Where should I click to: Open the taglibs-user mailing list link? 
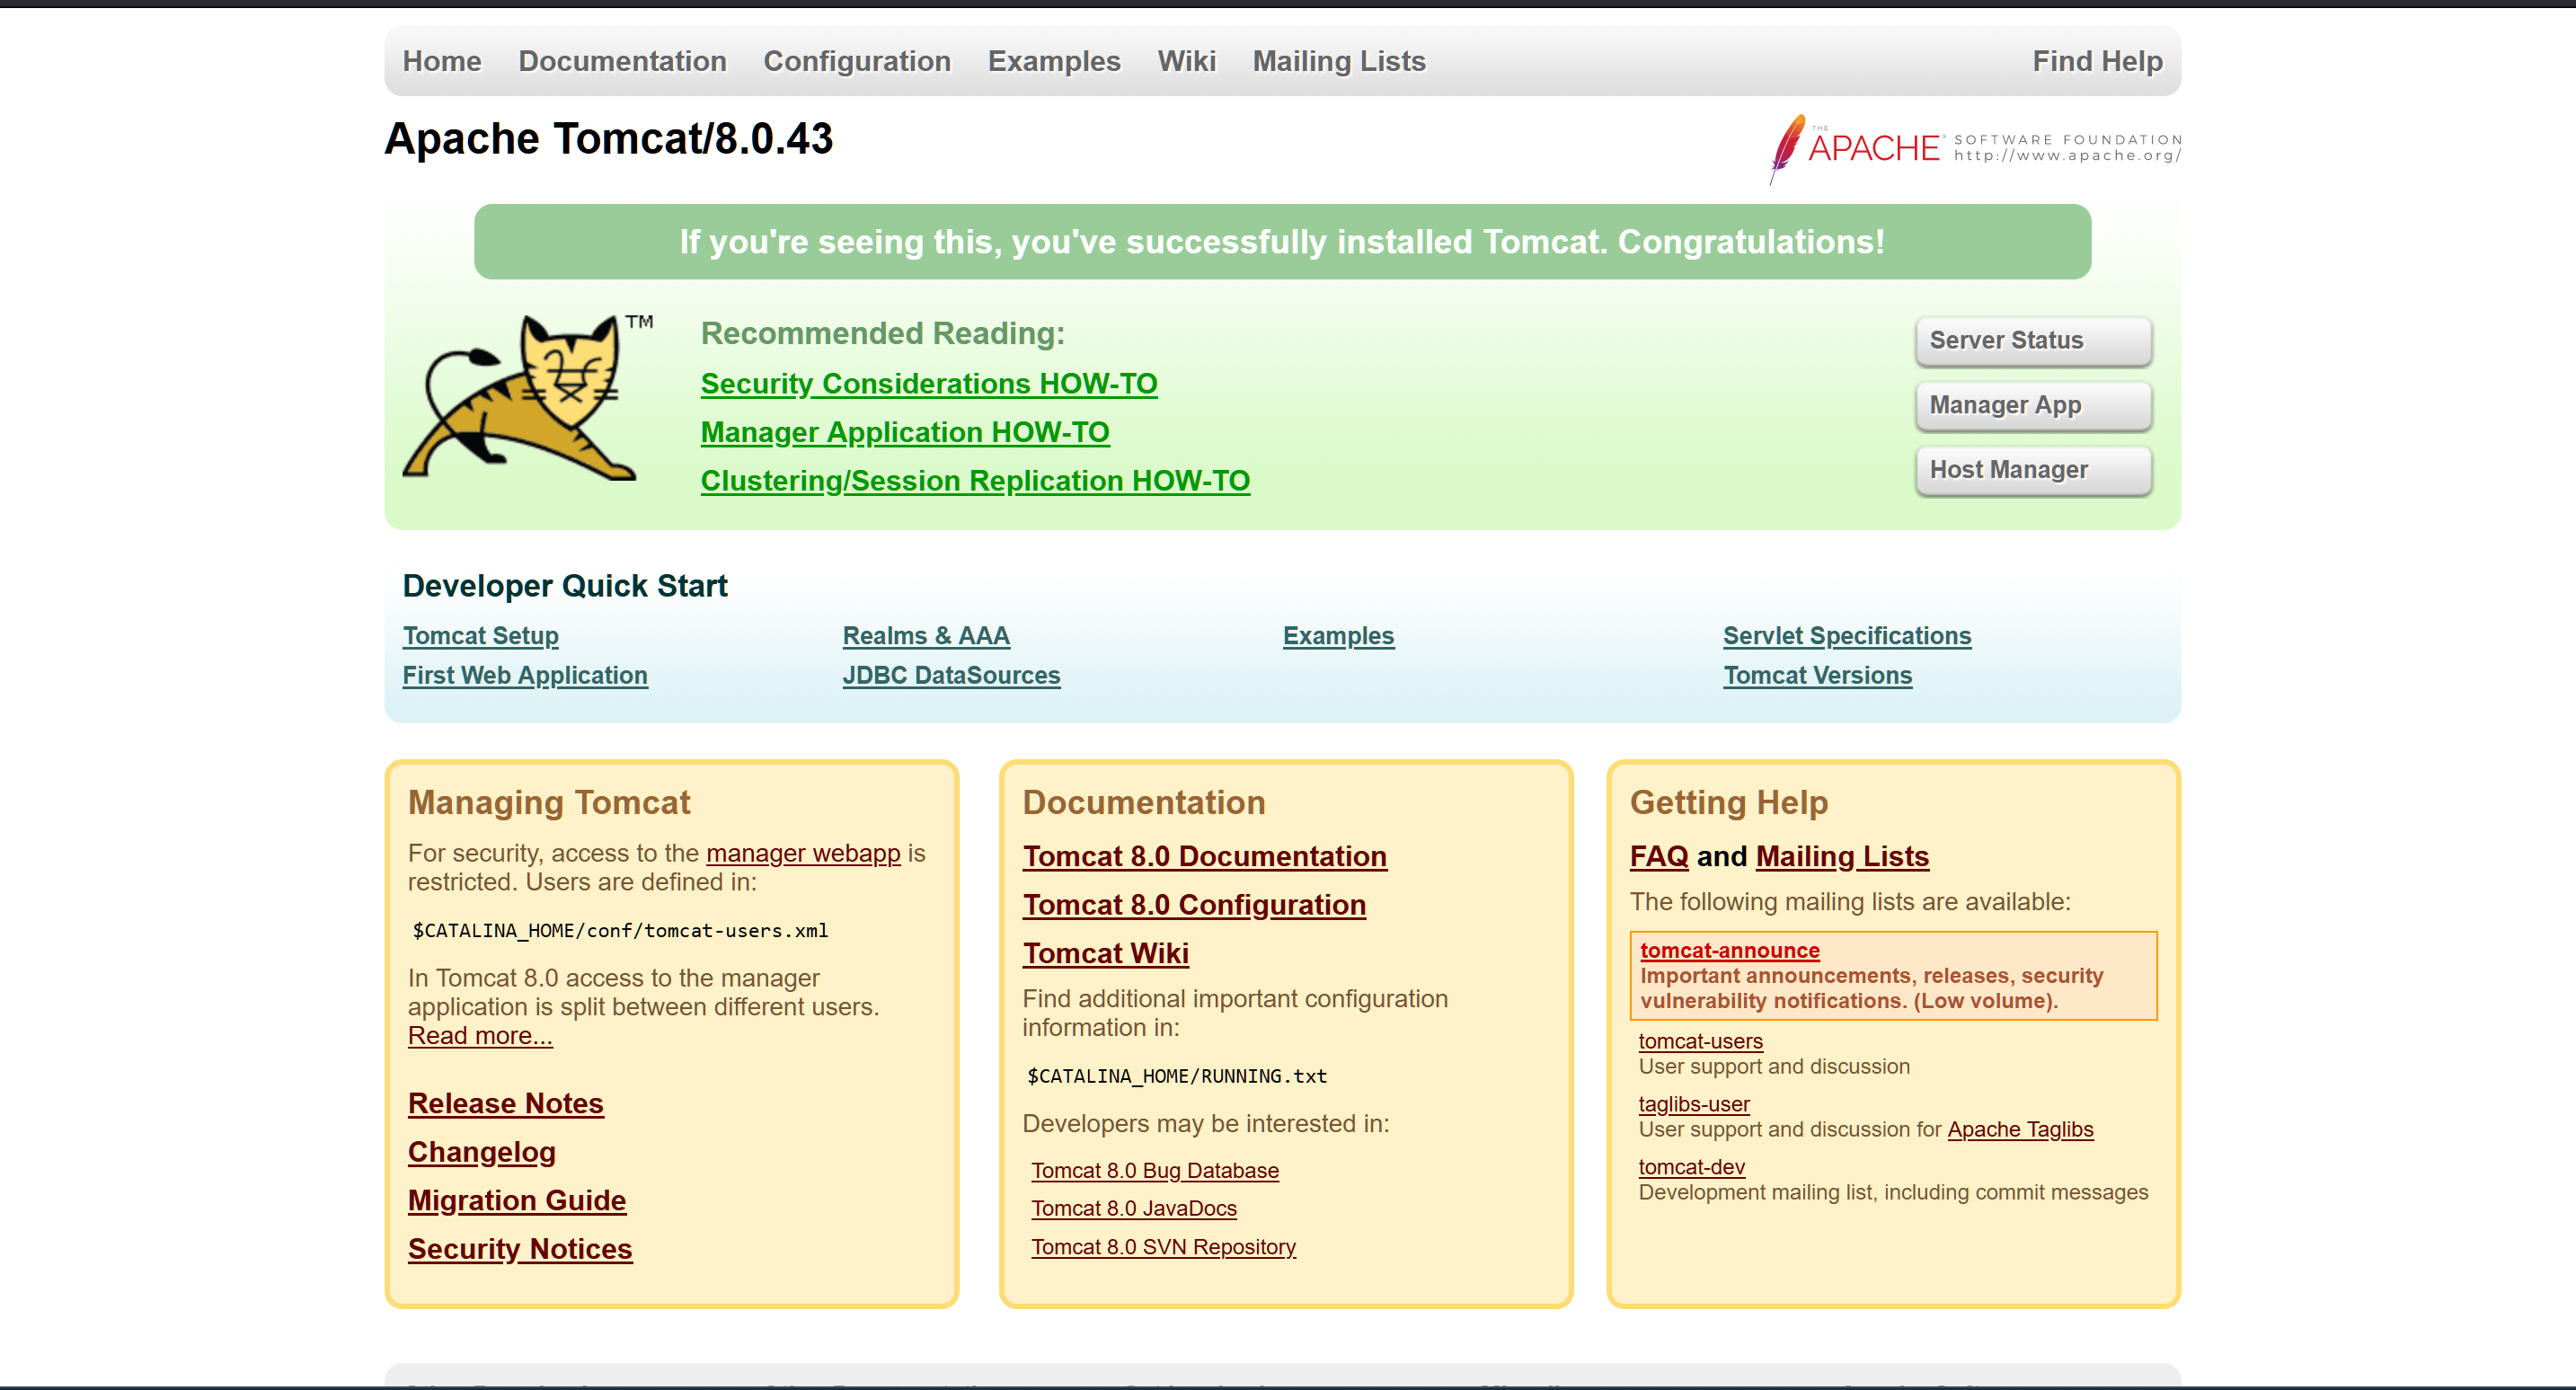coord(1694,1105)
